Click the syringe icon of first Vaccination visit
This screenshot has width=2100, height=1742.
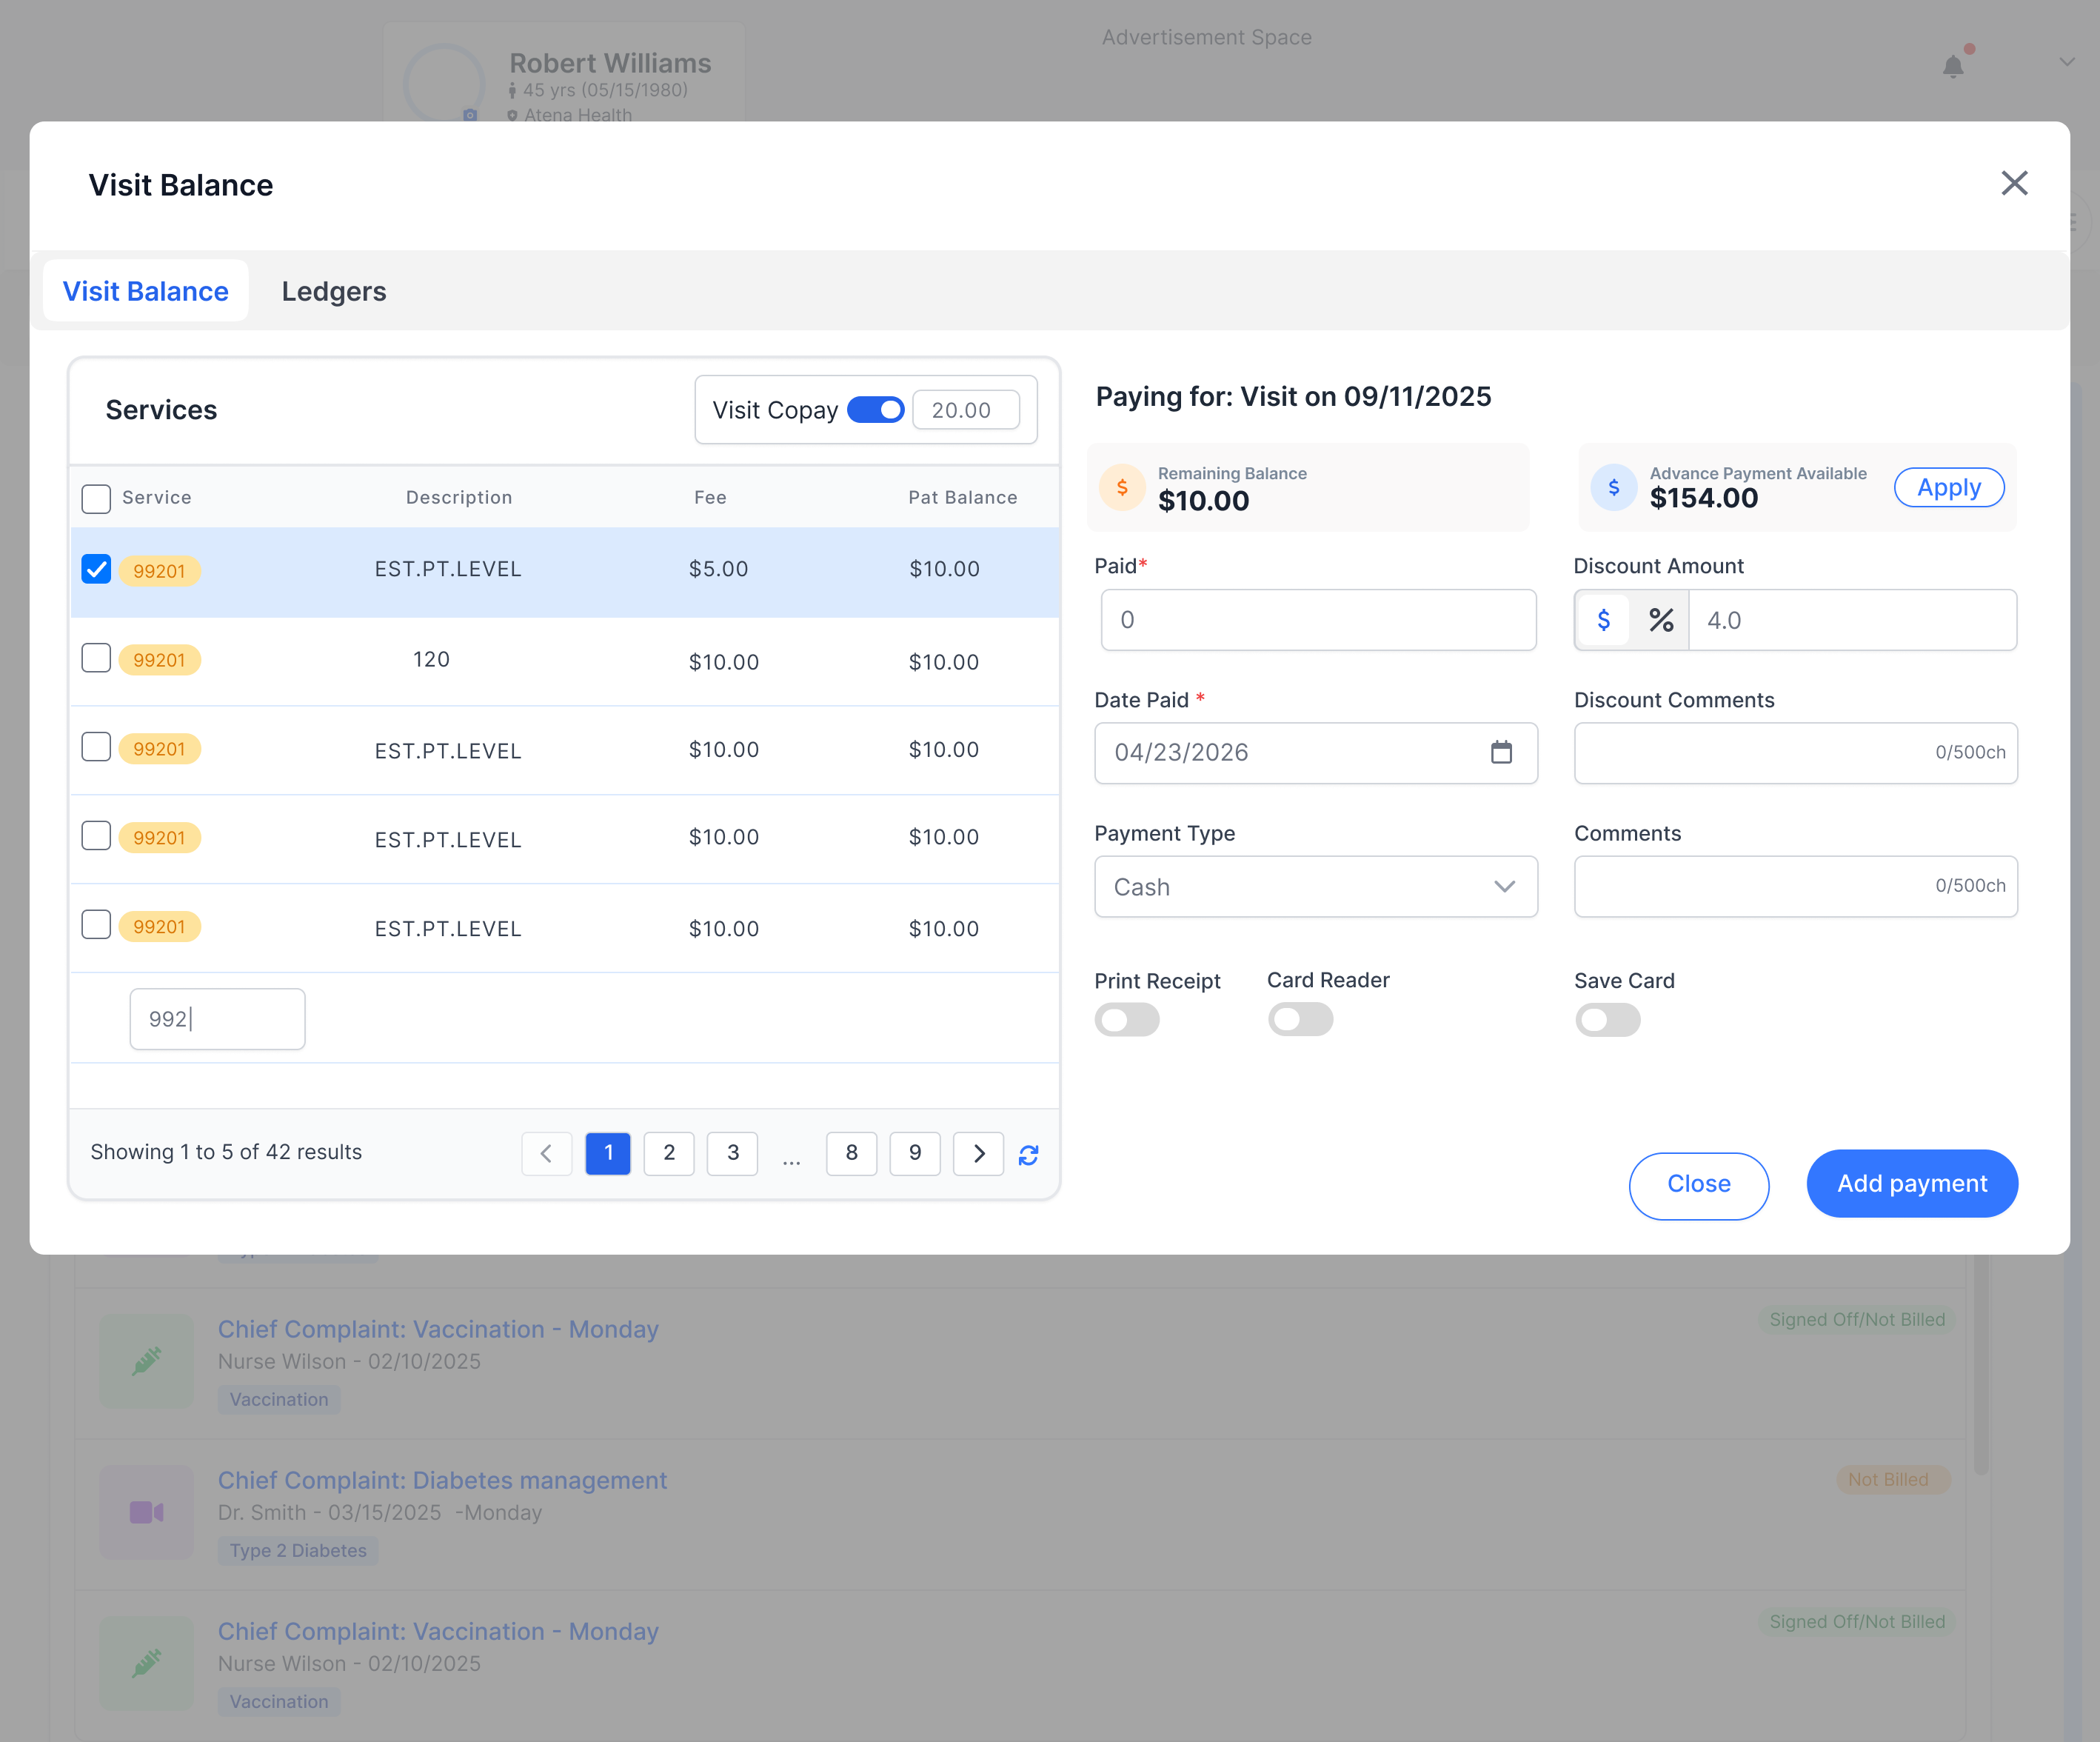point(146,1360)
